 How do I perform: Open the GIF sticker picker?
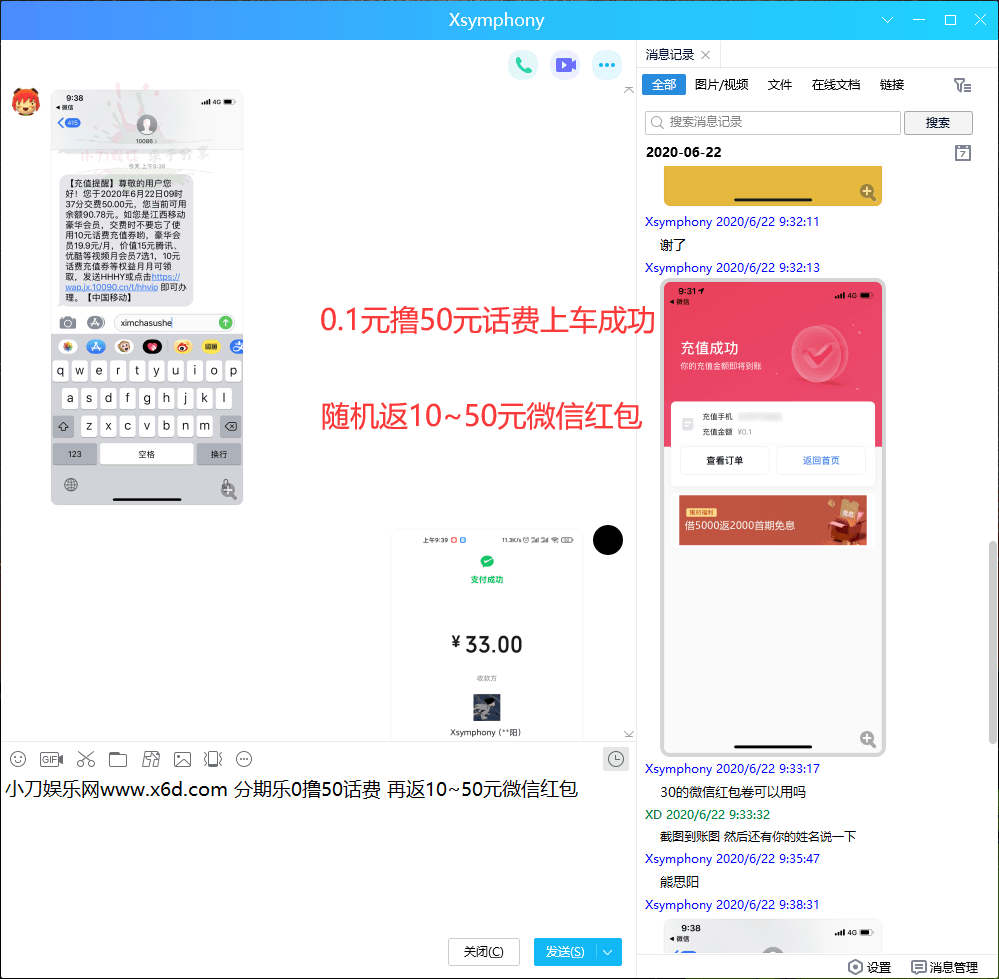pyautogui.click(x=51, y=759)
